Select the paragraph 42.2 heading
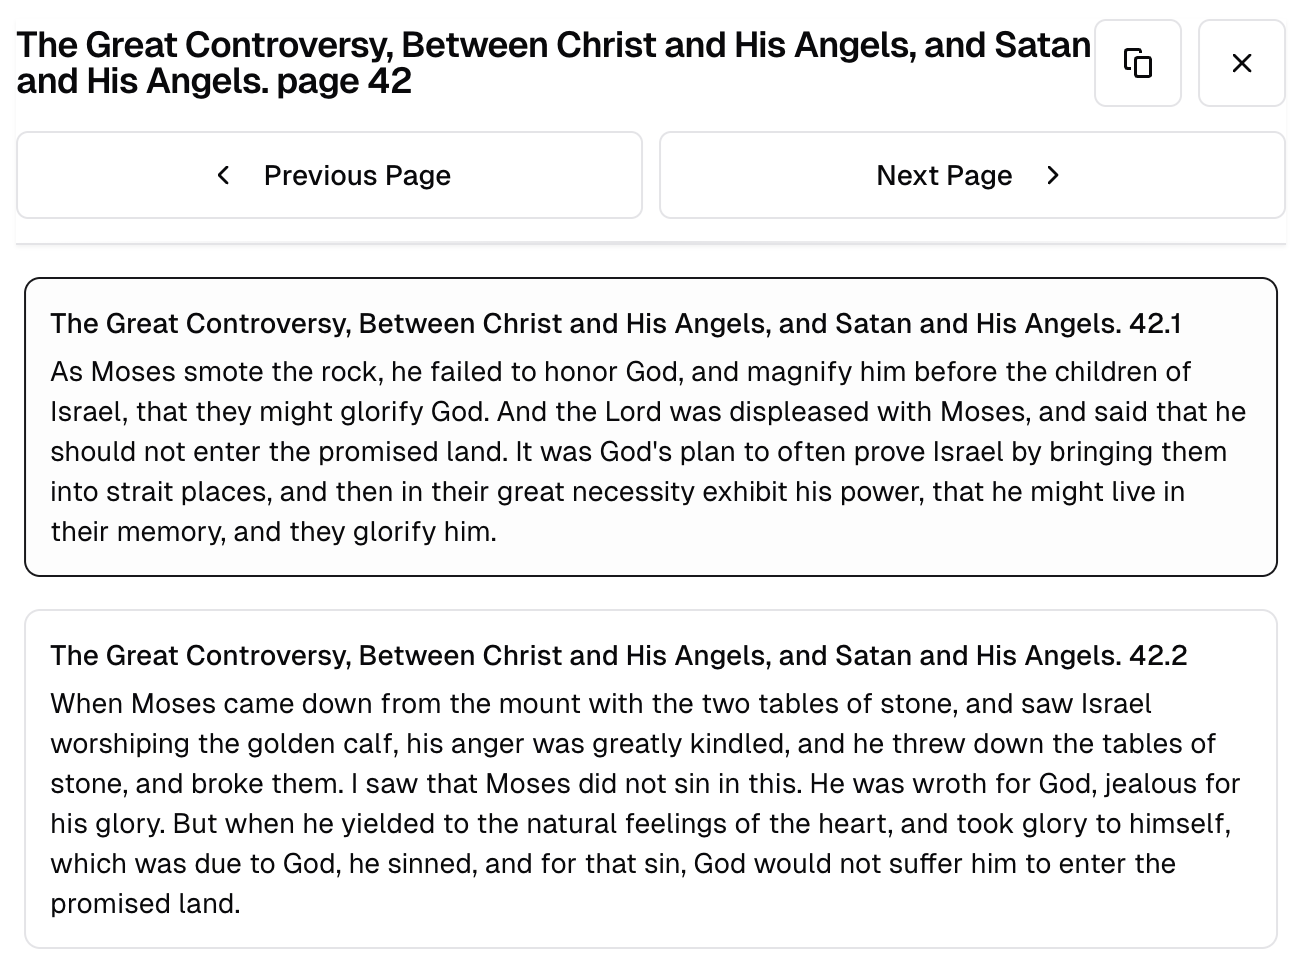Viewport: 1302px width, 968px height. pos(618,656)
